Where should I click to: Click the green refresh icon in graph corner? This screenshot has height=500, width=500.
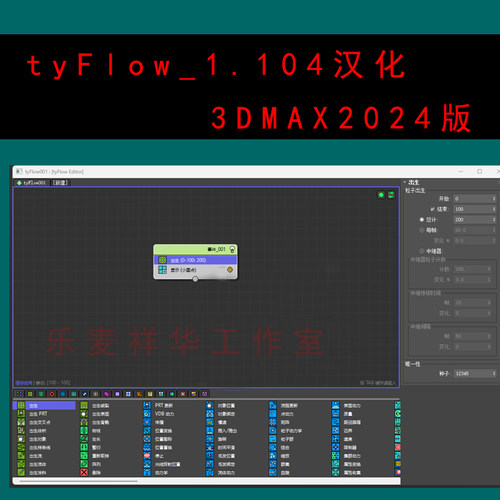(391, 195)
